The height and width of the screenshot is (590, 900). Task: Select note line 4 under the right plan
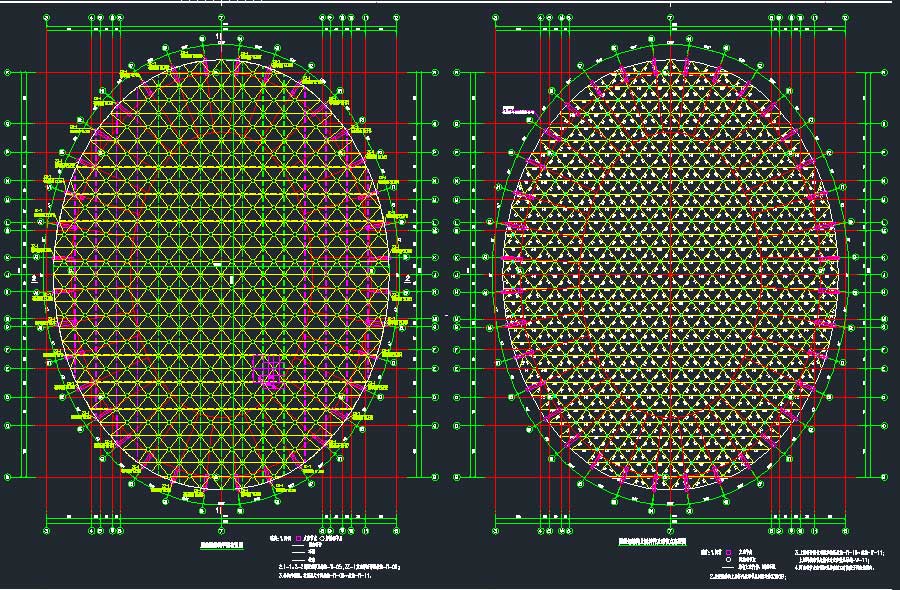point(835,568)
